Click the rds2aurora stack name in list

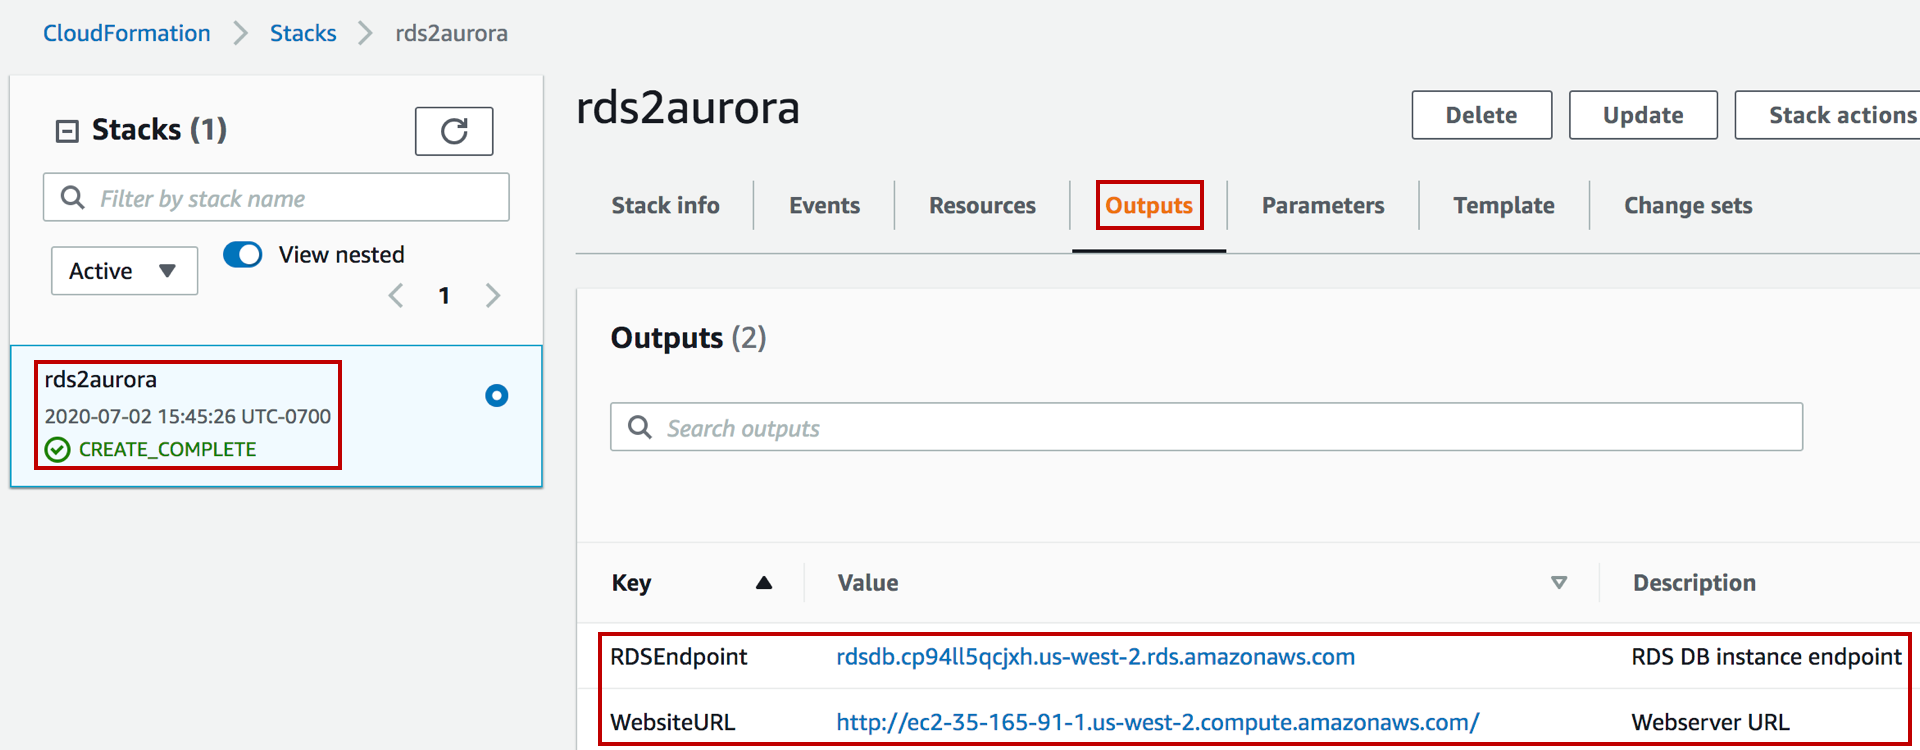(x=101, y=379)
